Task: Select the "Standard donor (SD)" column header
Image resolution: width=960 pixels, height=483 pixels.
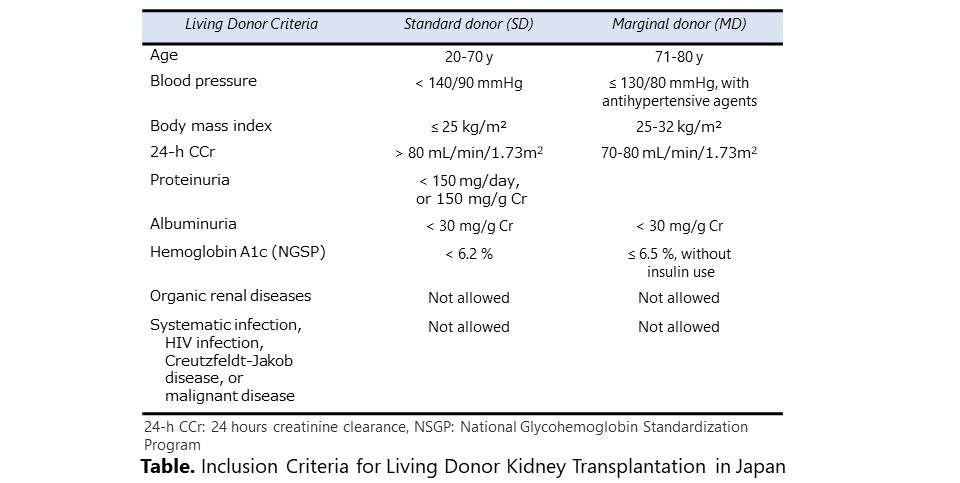Action: (x=468, y=25)
